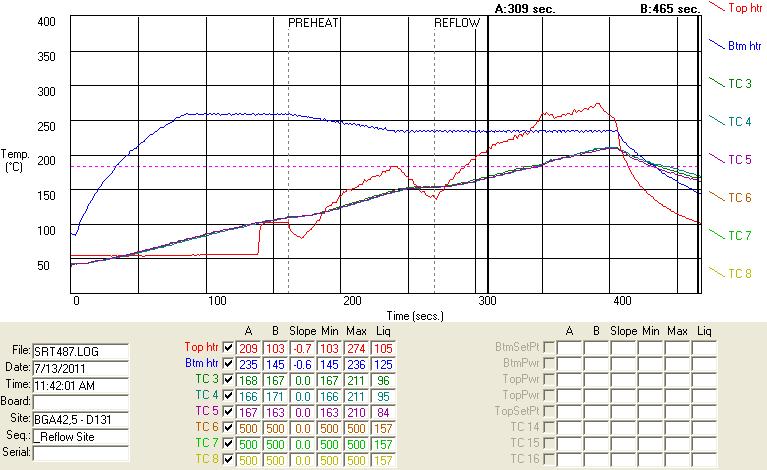The width and height of the screenshot is (767, 470).
Task: Click the Time field showing 11:42:01 AM
Action: [81, 385]
